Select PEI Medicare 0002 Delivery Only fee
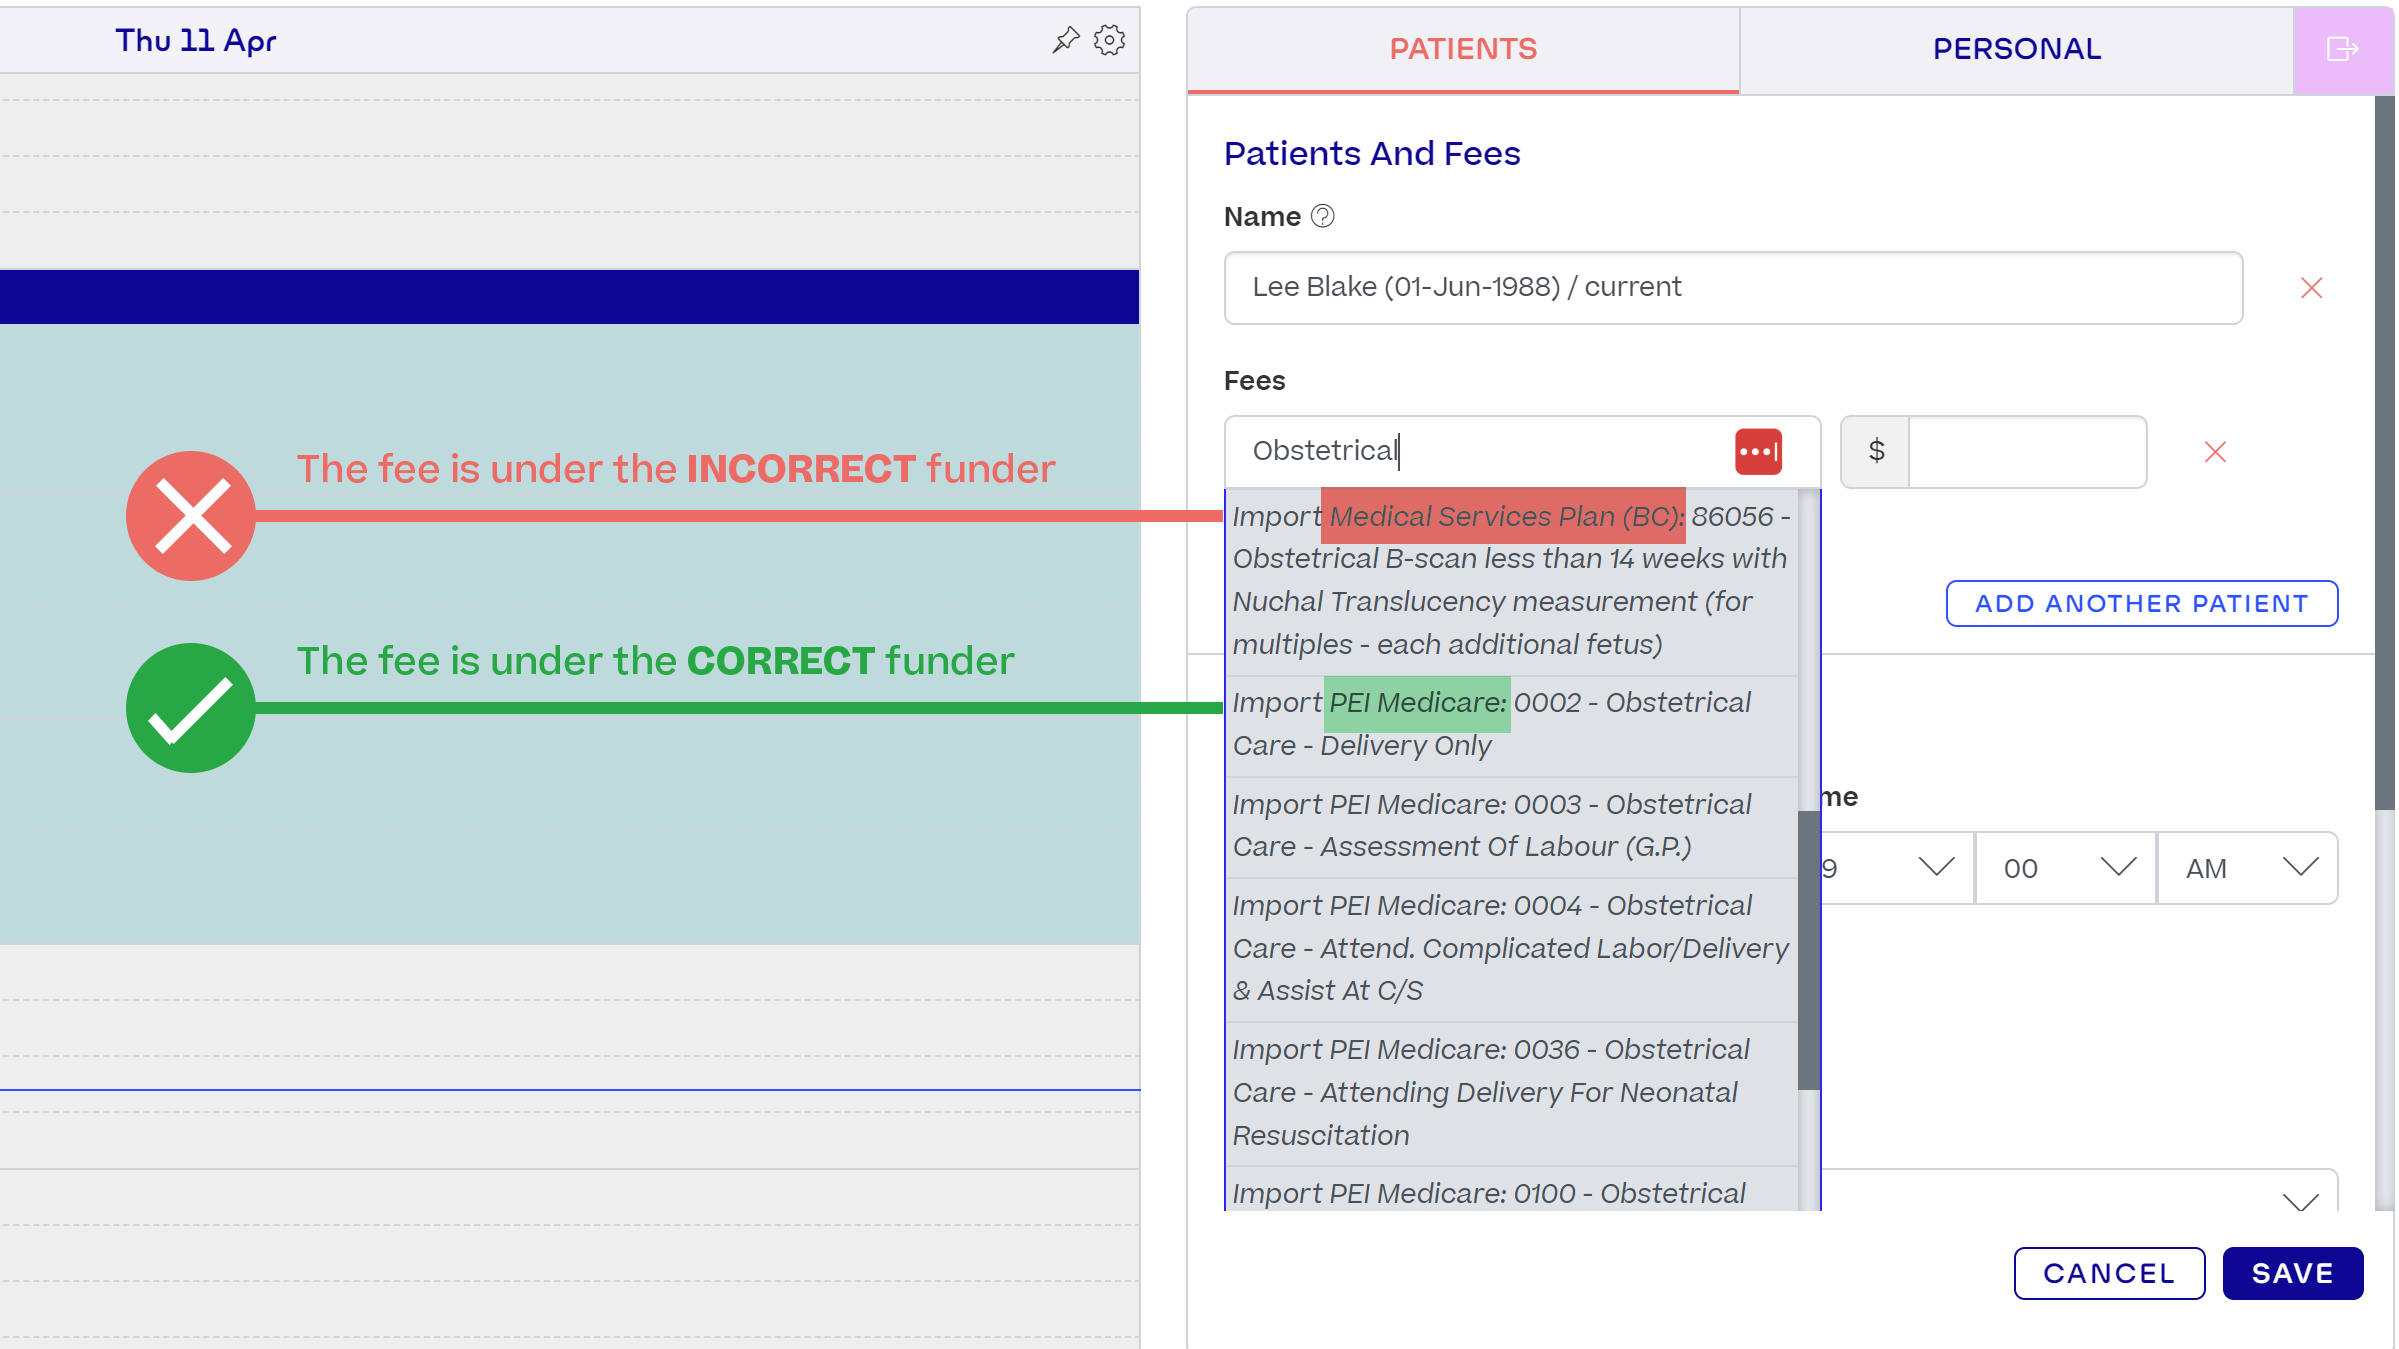 1511,724
